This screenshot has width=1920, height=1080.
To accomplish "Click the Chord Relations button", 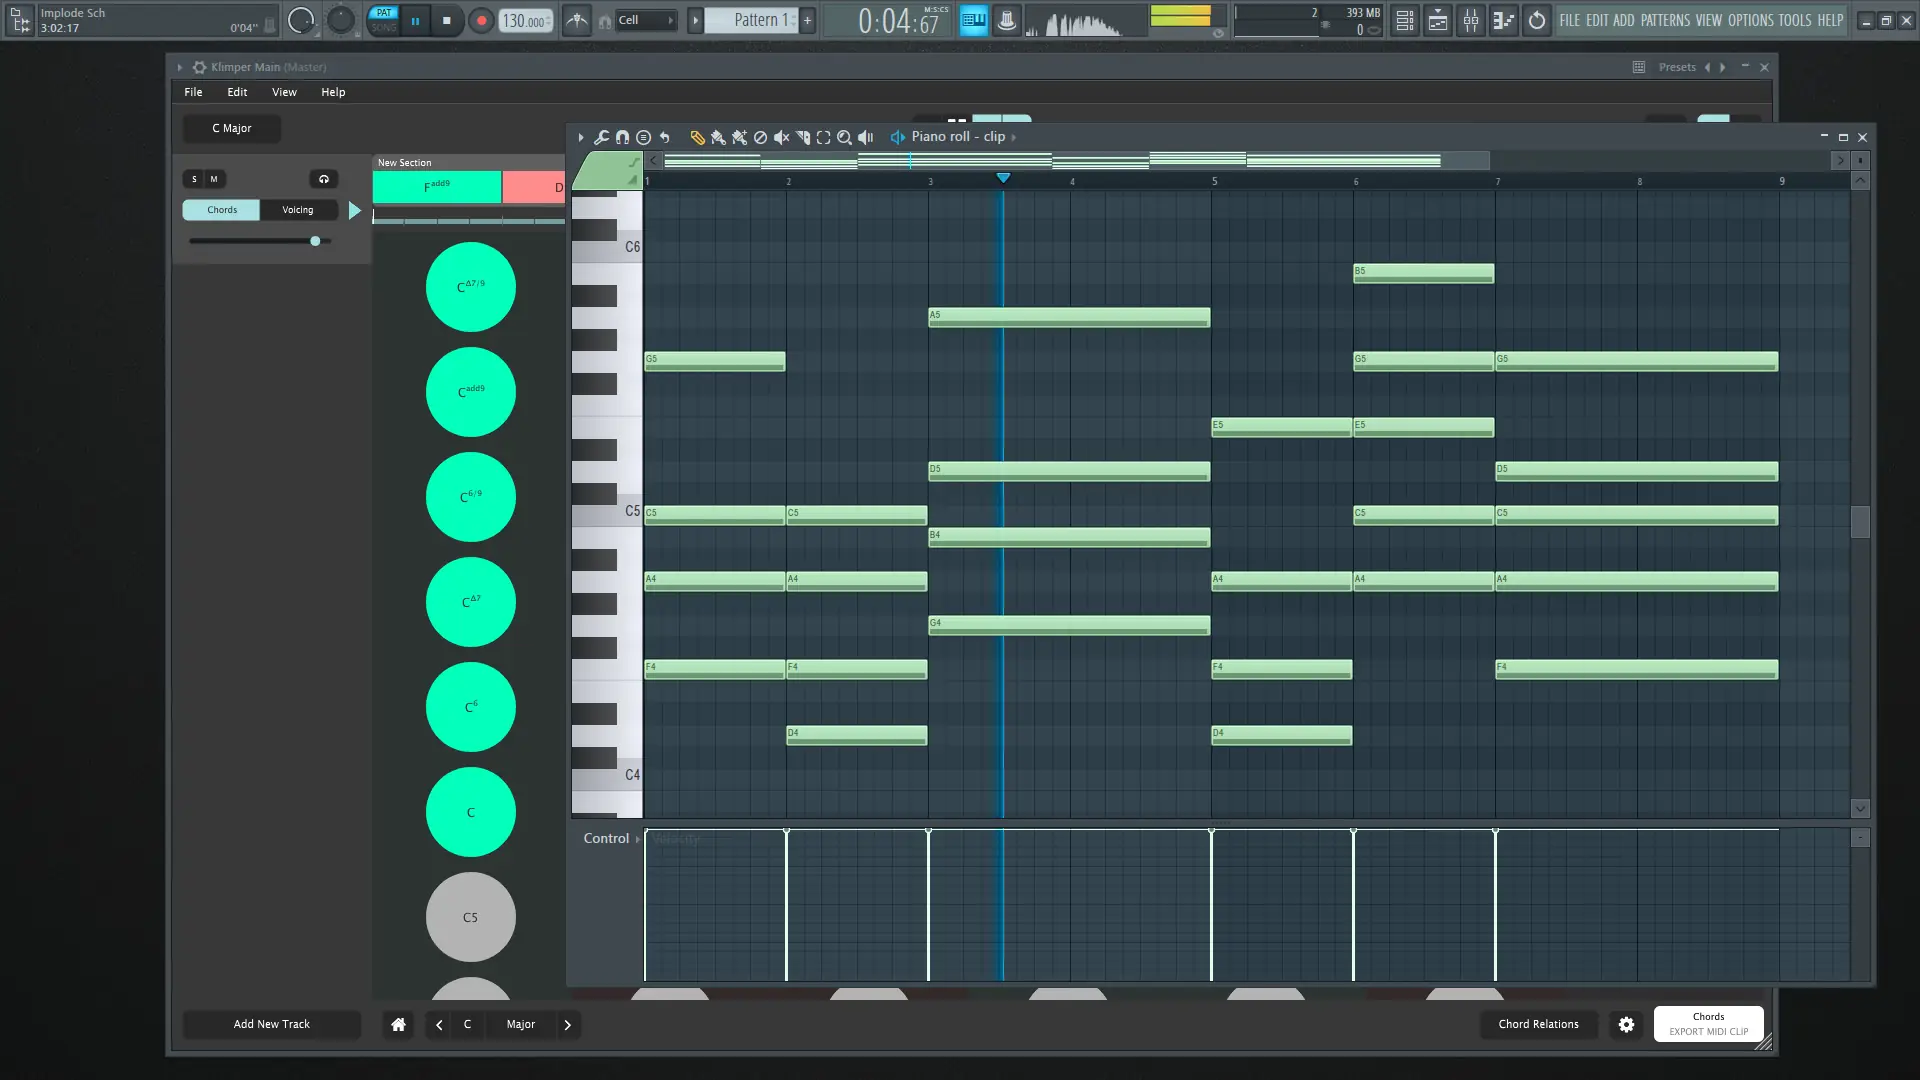I will [1538, 1024].
